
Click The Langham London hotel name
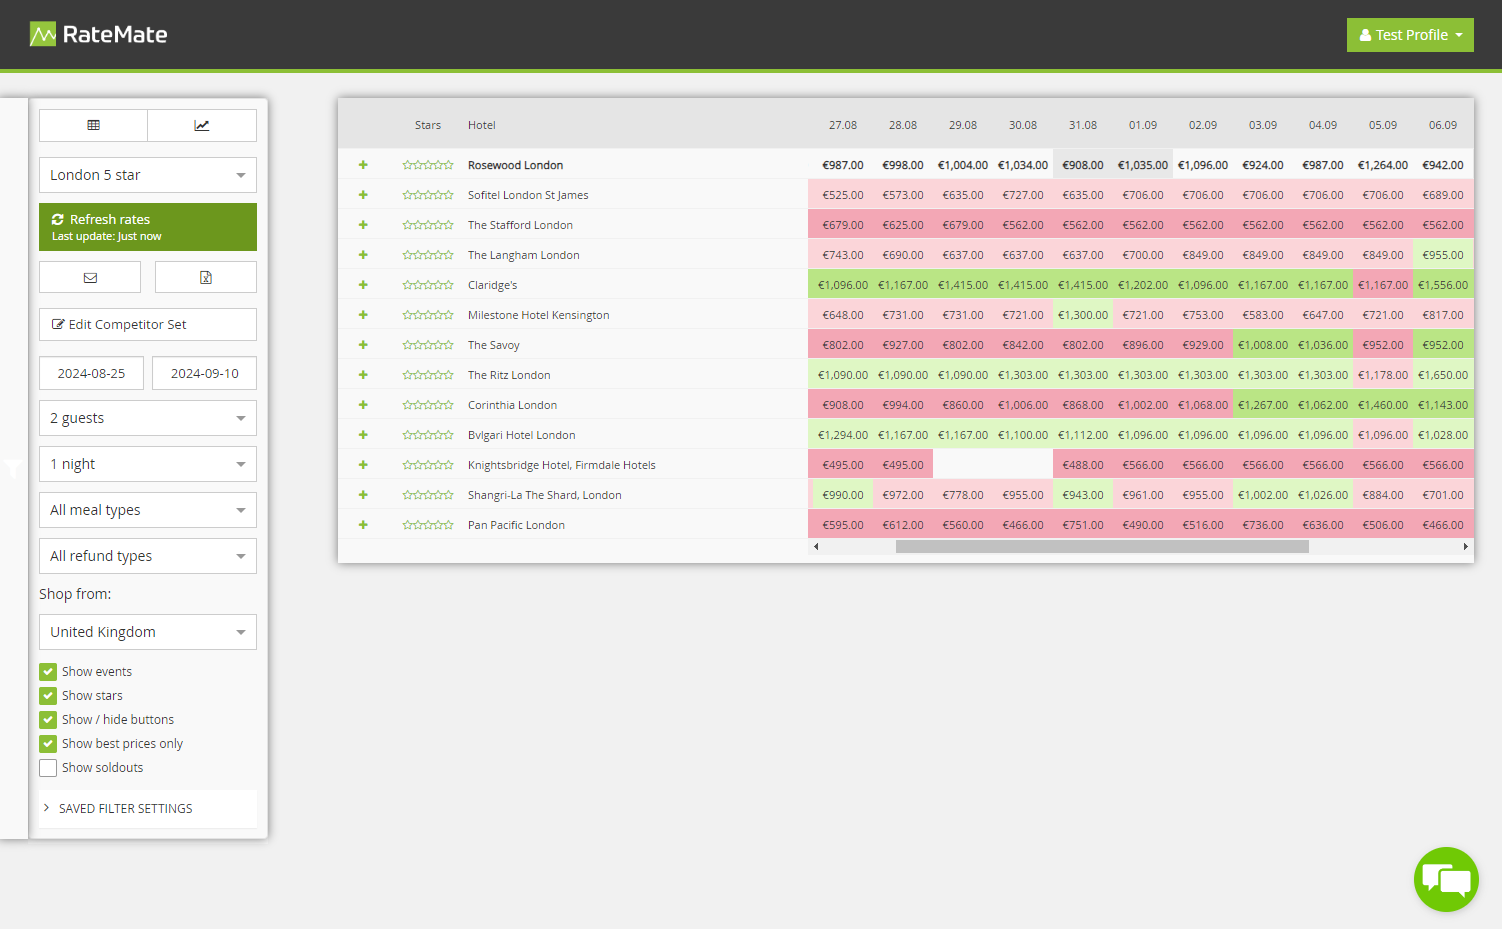tap(524, 255)
